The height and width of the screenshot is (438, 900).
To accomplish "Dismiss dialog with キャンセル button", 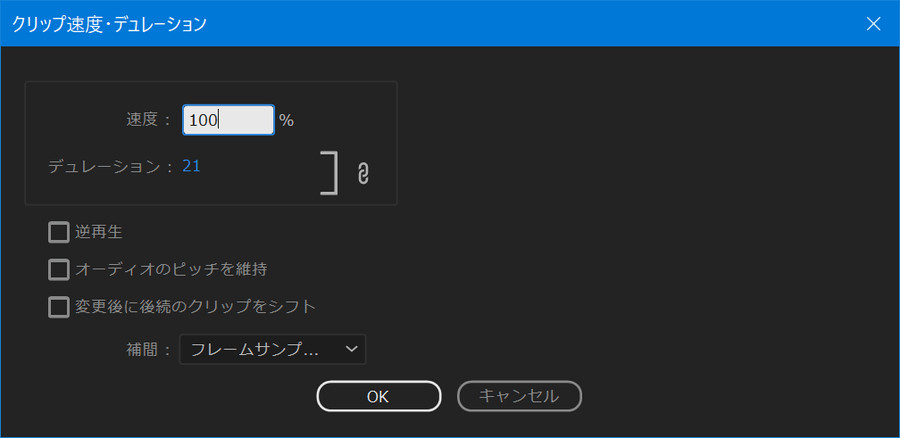I will coord(519,396).
